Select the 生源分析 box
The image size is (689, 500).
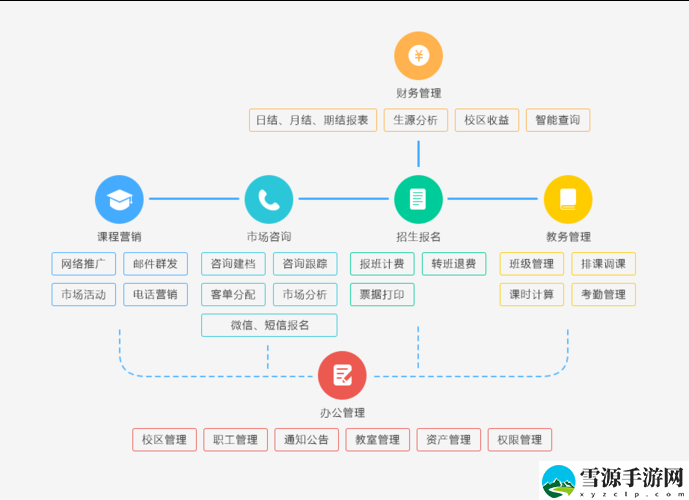click(416, 120)
